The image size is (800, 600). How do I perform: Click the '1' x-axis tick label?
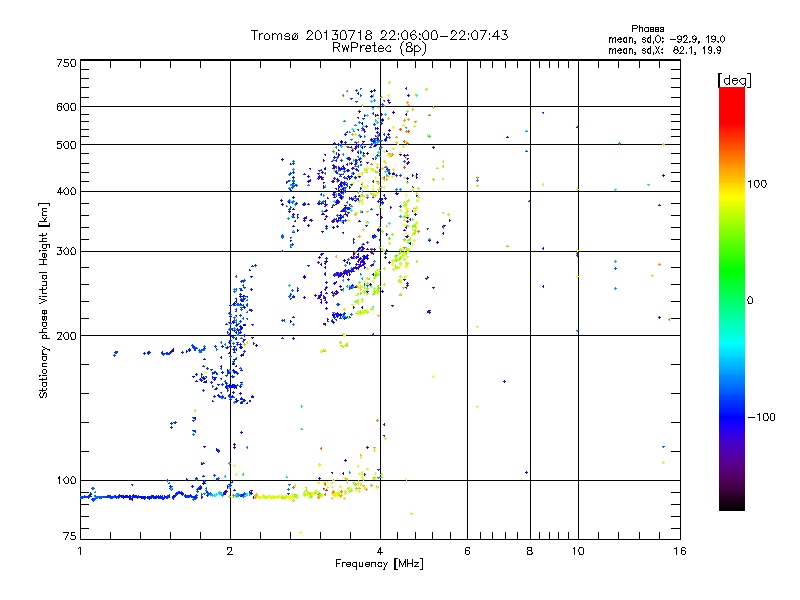click(x=80, y=551)
